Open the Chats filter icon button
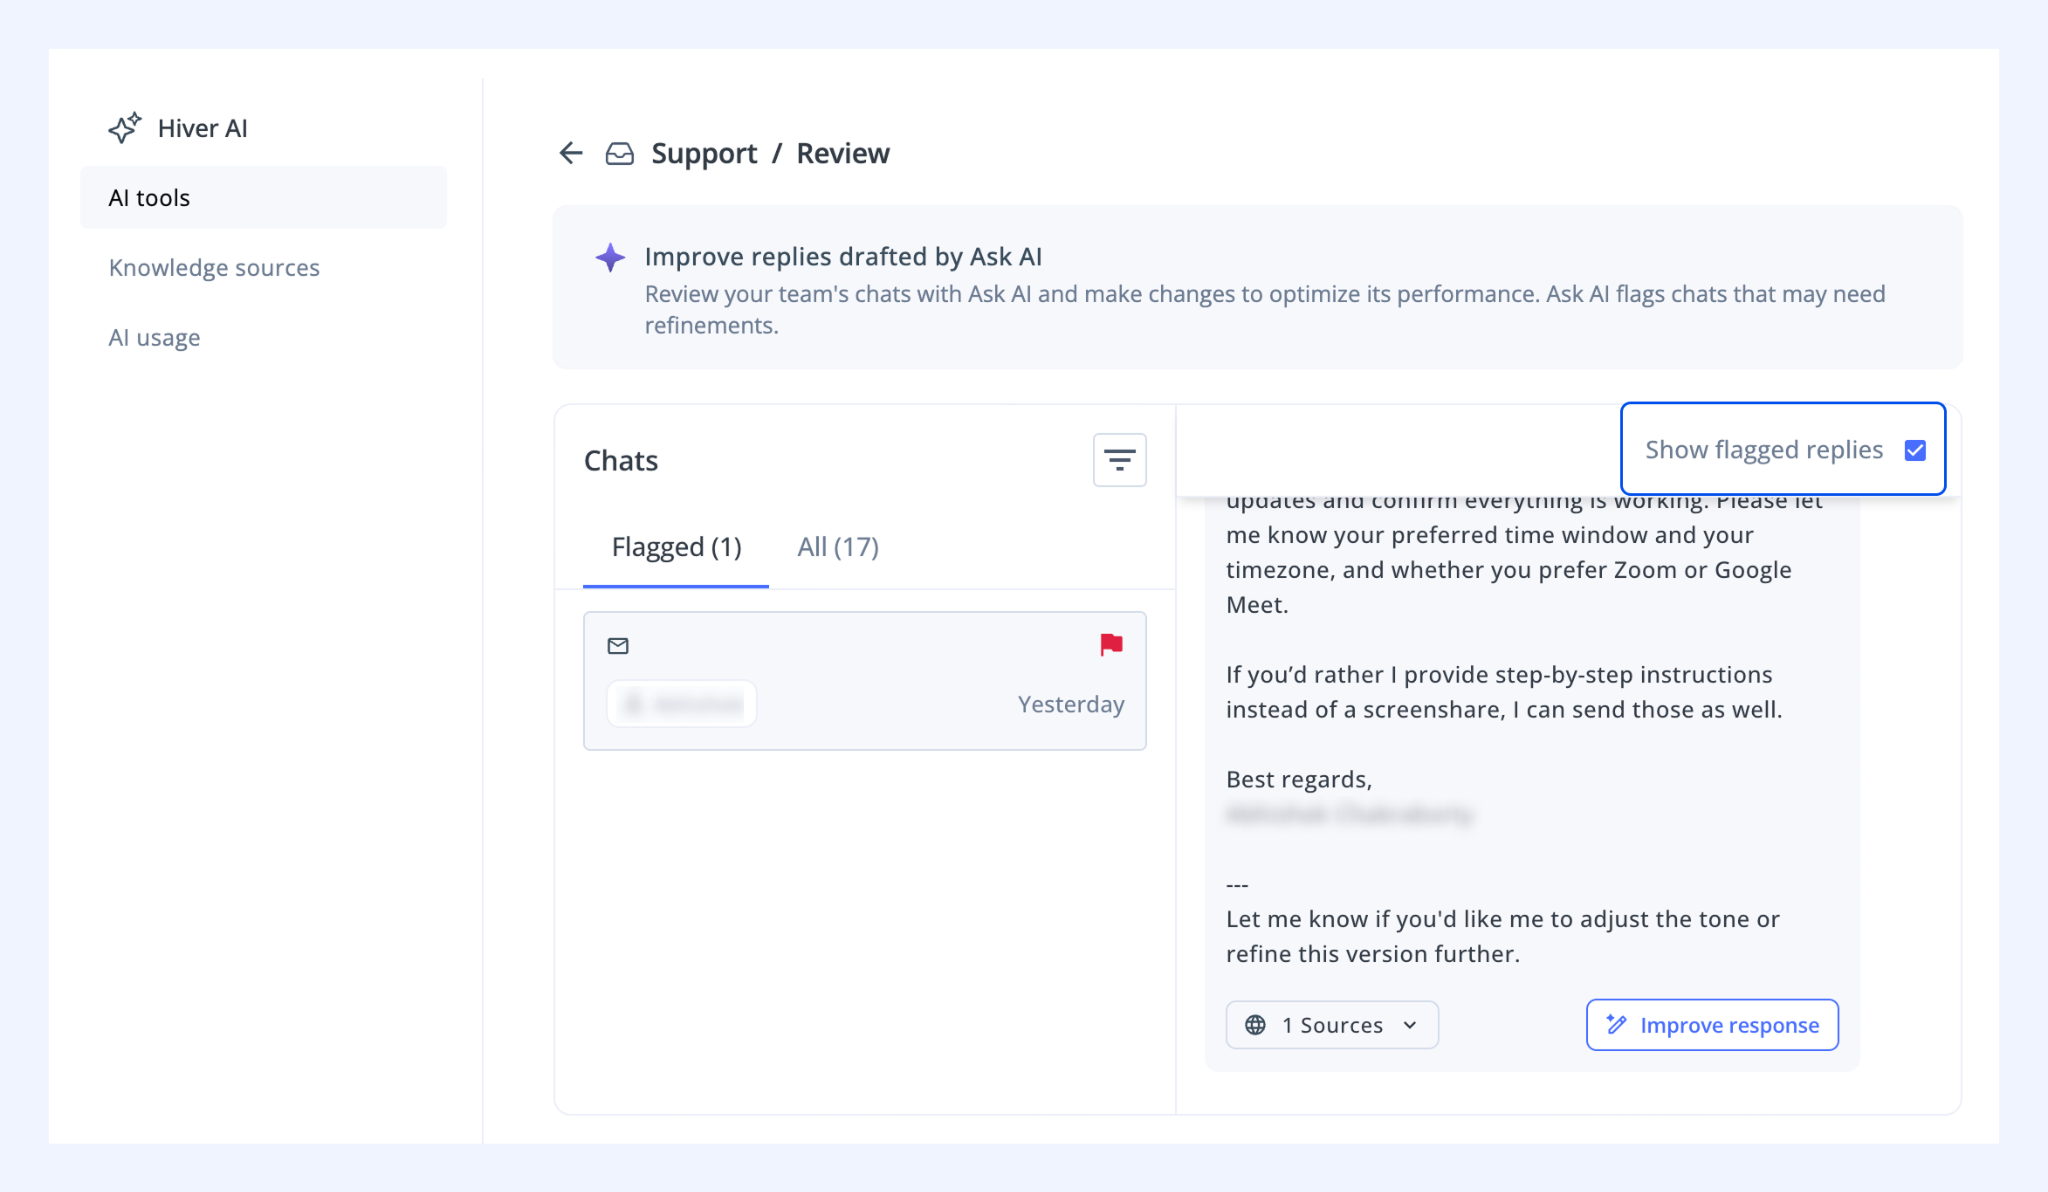Screen dimensions: 2048x1192 pyautogui.click(x=1120, y=460)
